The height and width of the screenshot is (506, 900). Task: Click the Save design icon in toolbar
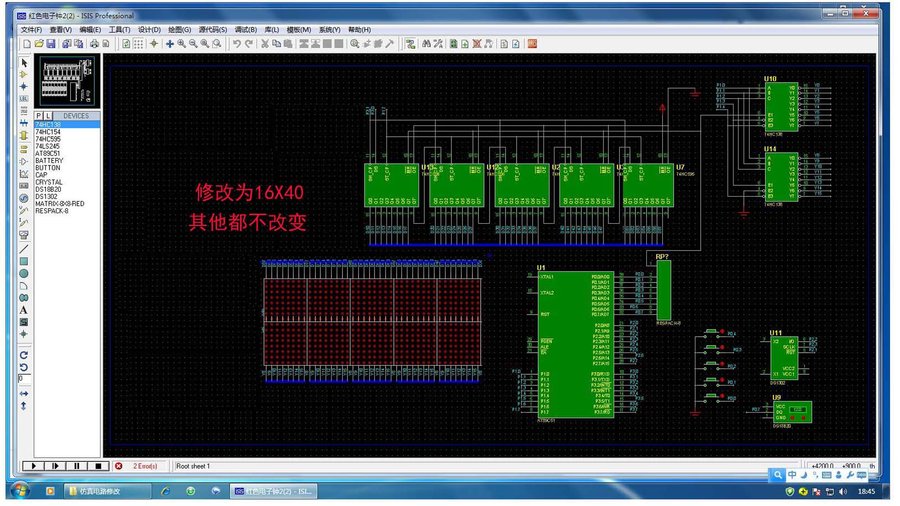pyautogui.click(x=50, y=44)
